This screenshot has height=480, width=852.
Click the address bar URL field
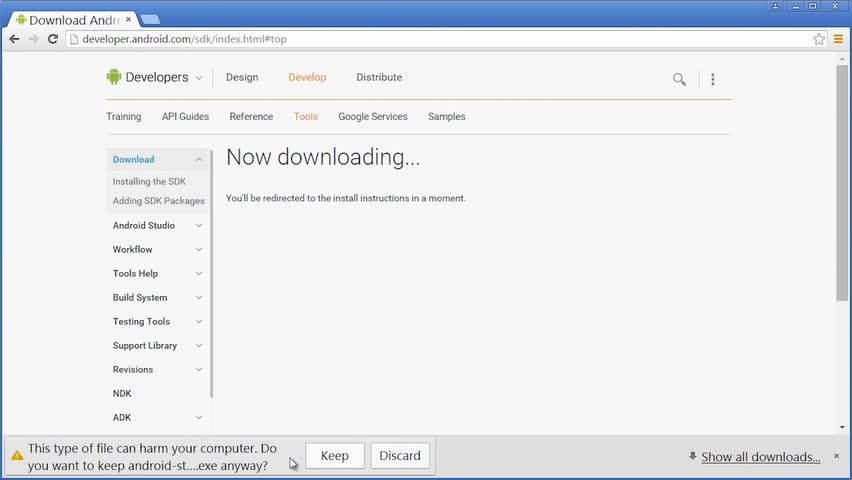[x=440, y=39]
